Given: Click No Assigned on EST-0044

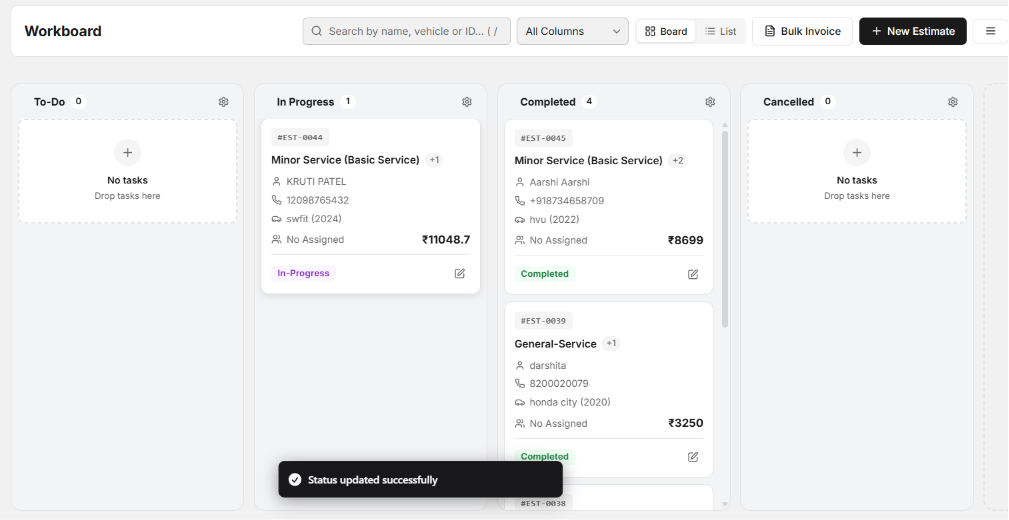Looking at the screenshot, I should 315,239.
